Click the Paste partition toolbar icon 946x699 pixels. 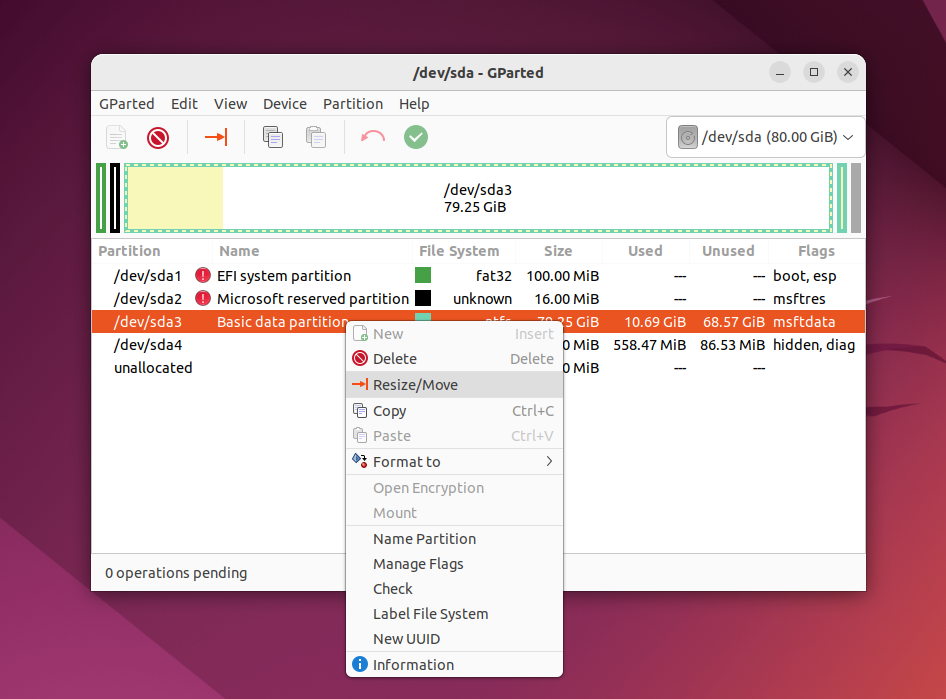[x=316, y=137]
